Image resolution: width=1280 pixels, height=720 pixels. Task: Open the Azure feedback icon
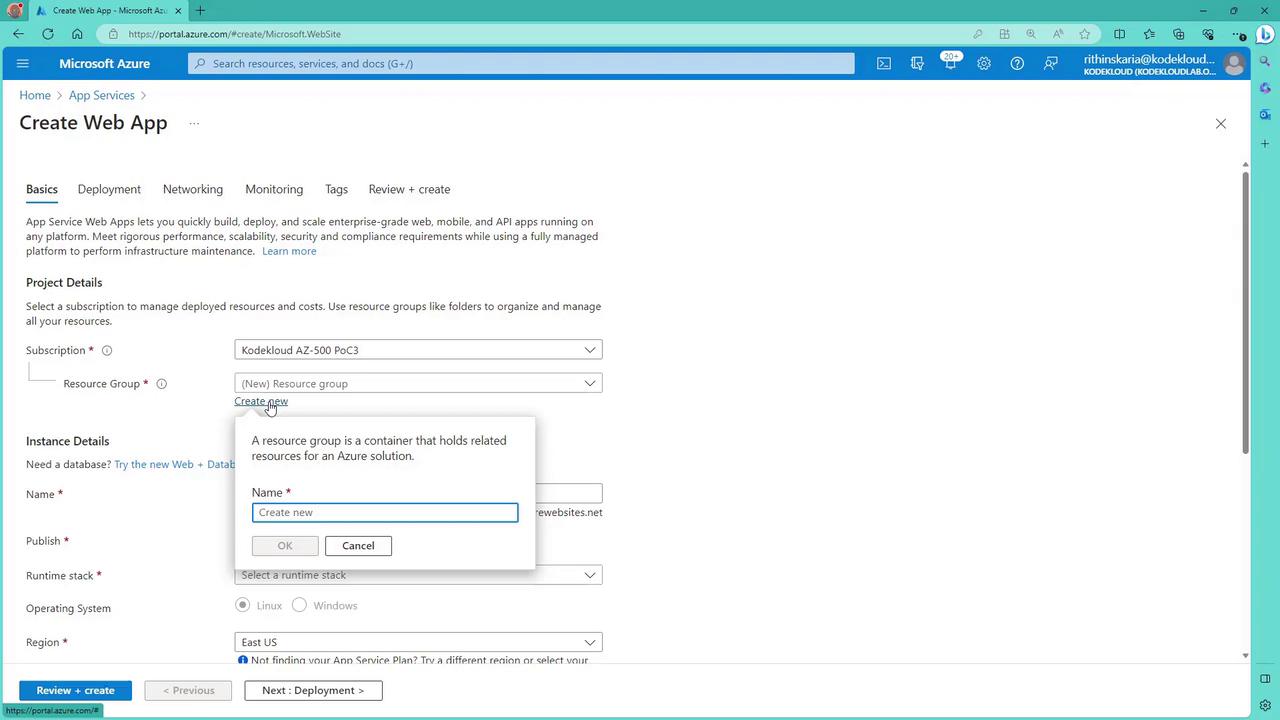[1050, 63]
